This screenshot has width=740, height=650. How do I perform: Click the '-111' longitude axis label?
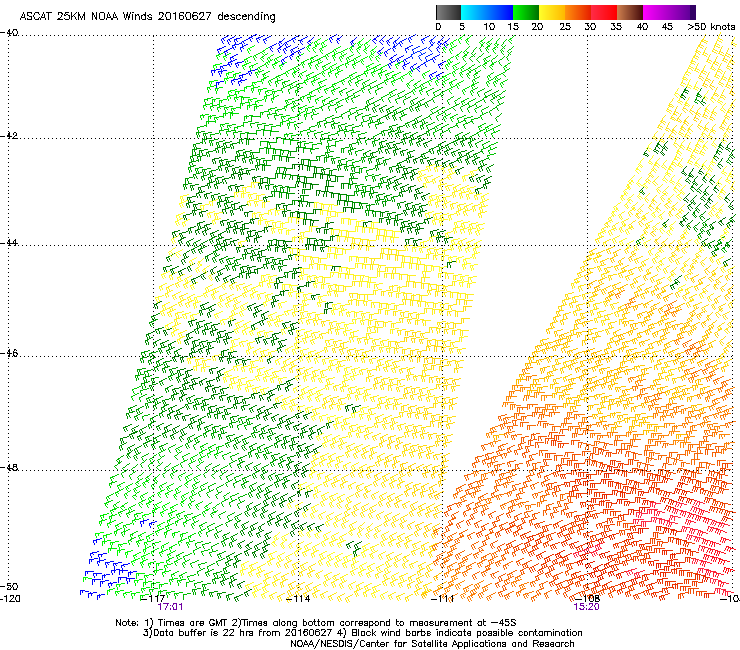(x=443, y=599)
